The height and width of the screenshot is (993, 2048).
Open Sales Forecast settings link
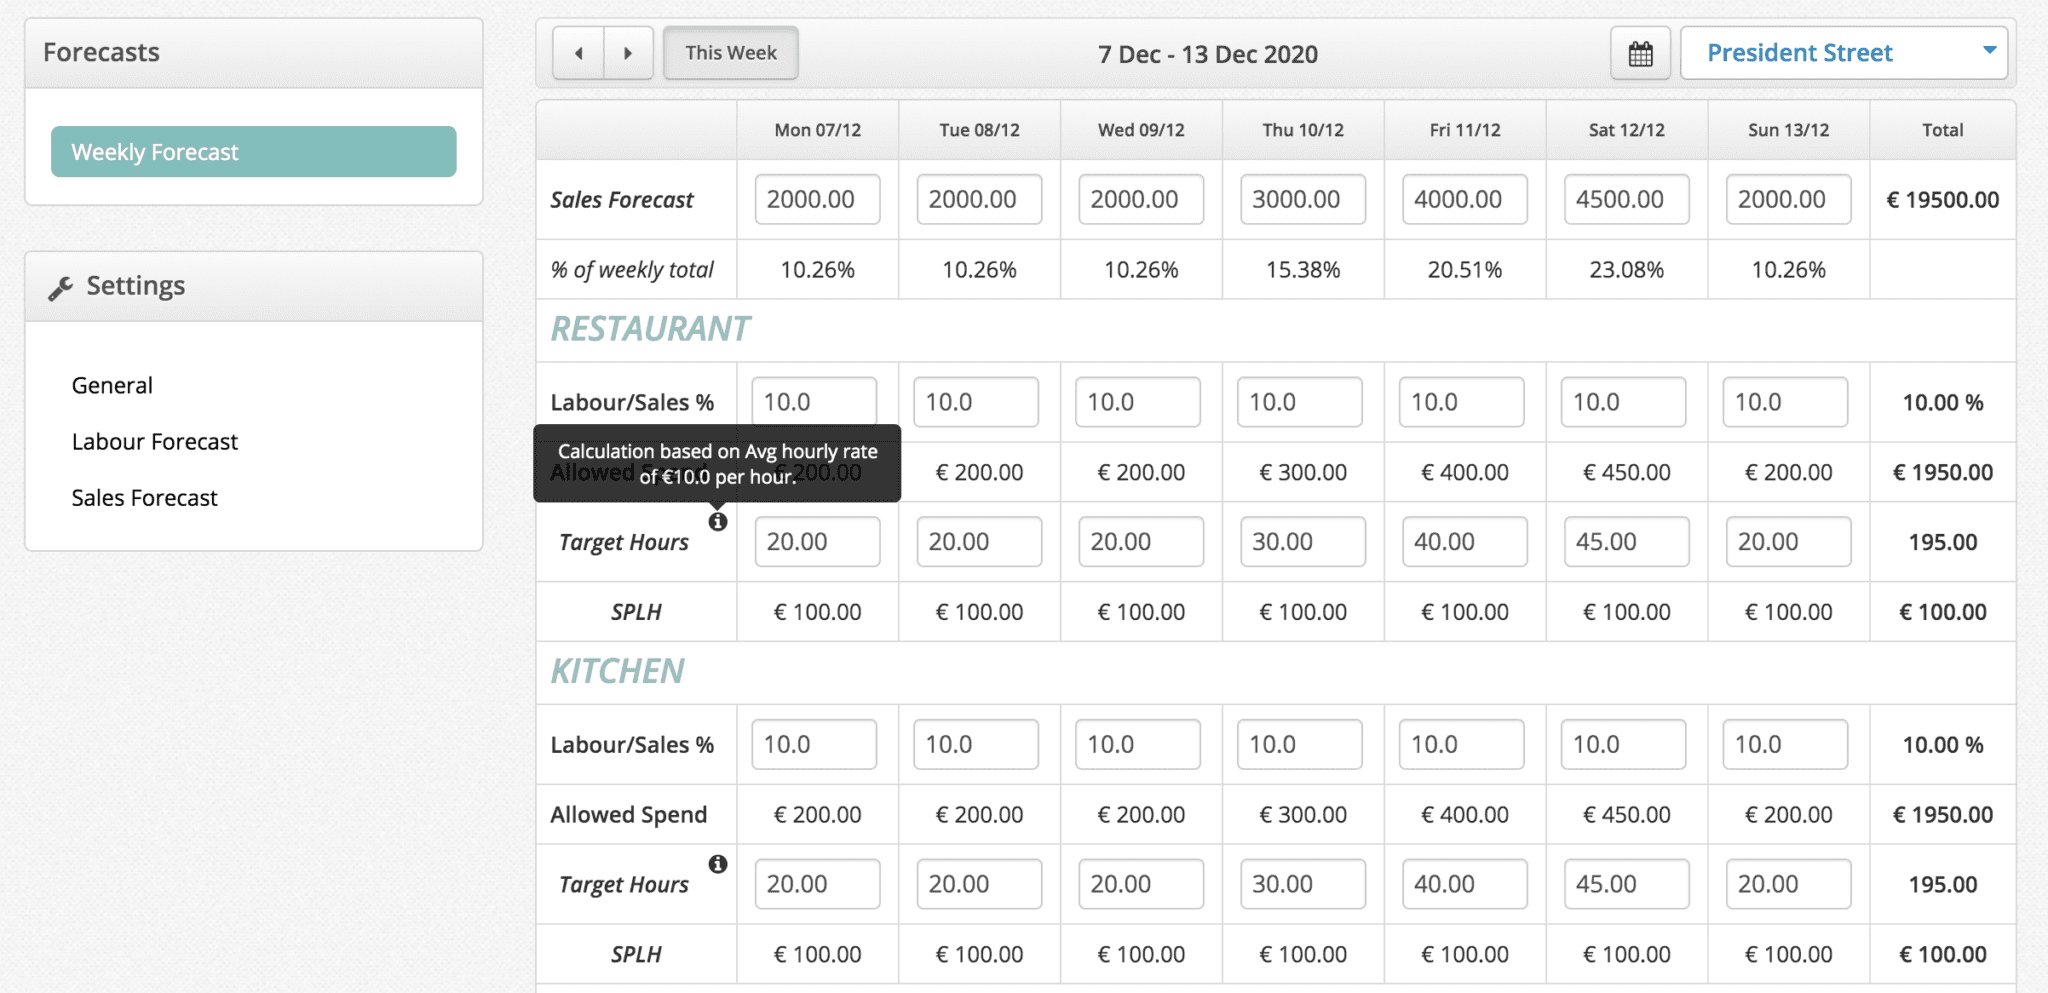click(144, 498)
